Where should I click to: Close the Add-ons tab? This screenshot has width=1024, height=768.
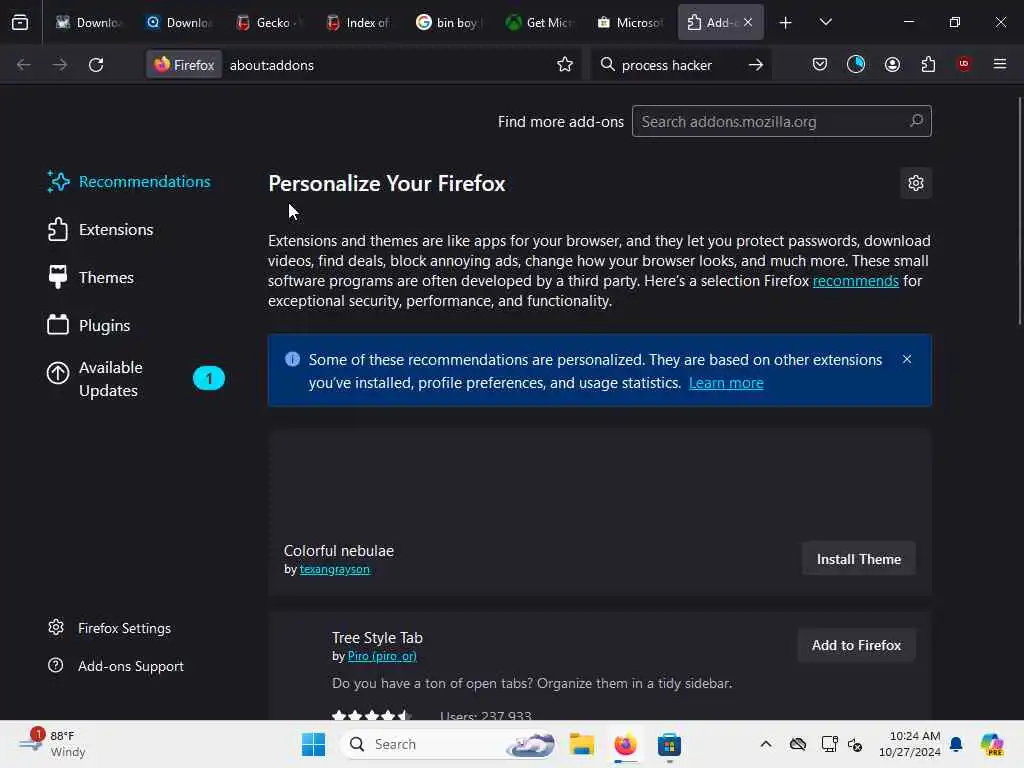748,22
